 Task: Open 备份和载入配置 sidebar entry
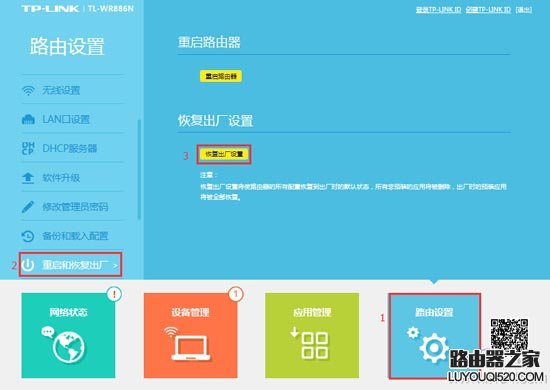pyautogui.click(x=72, y=236)
